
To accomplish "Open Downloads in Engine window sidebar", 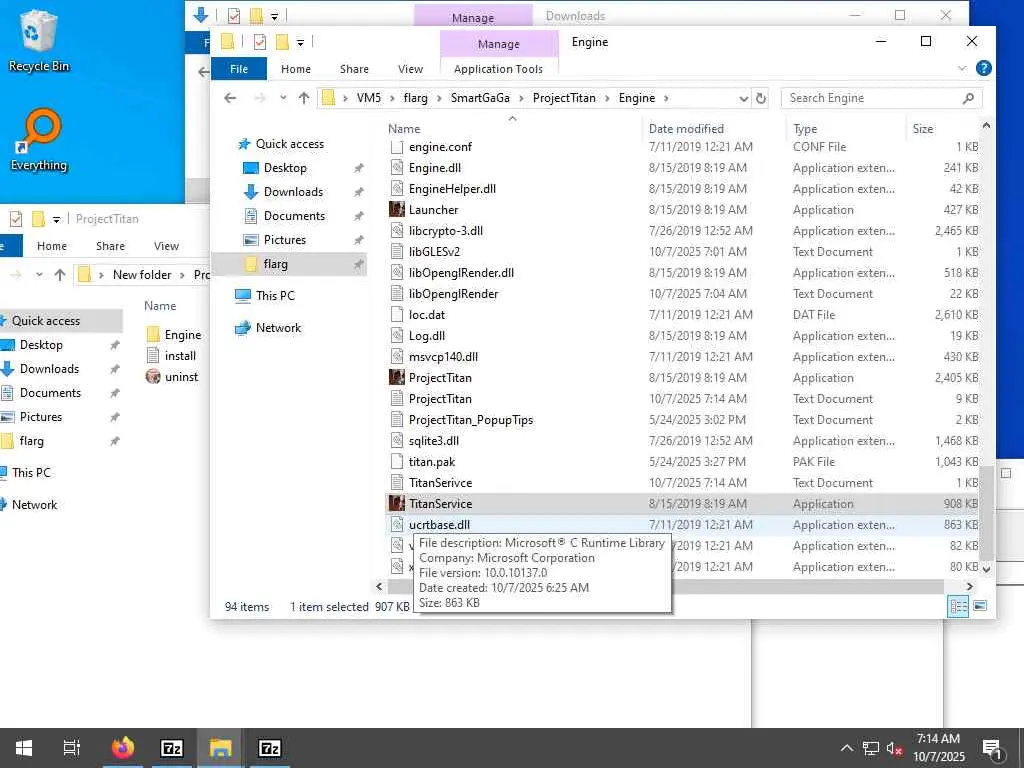I will point(293,192).
